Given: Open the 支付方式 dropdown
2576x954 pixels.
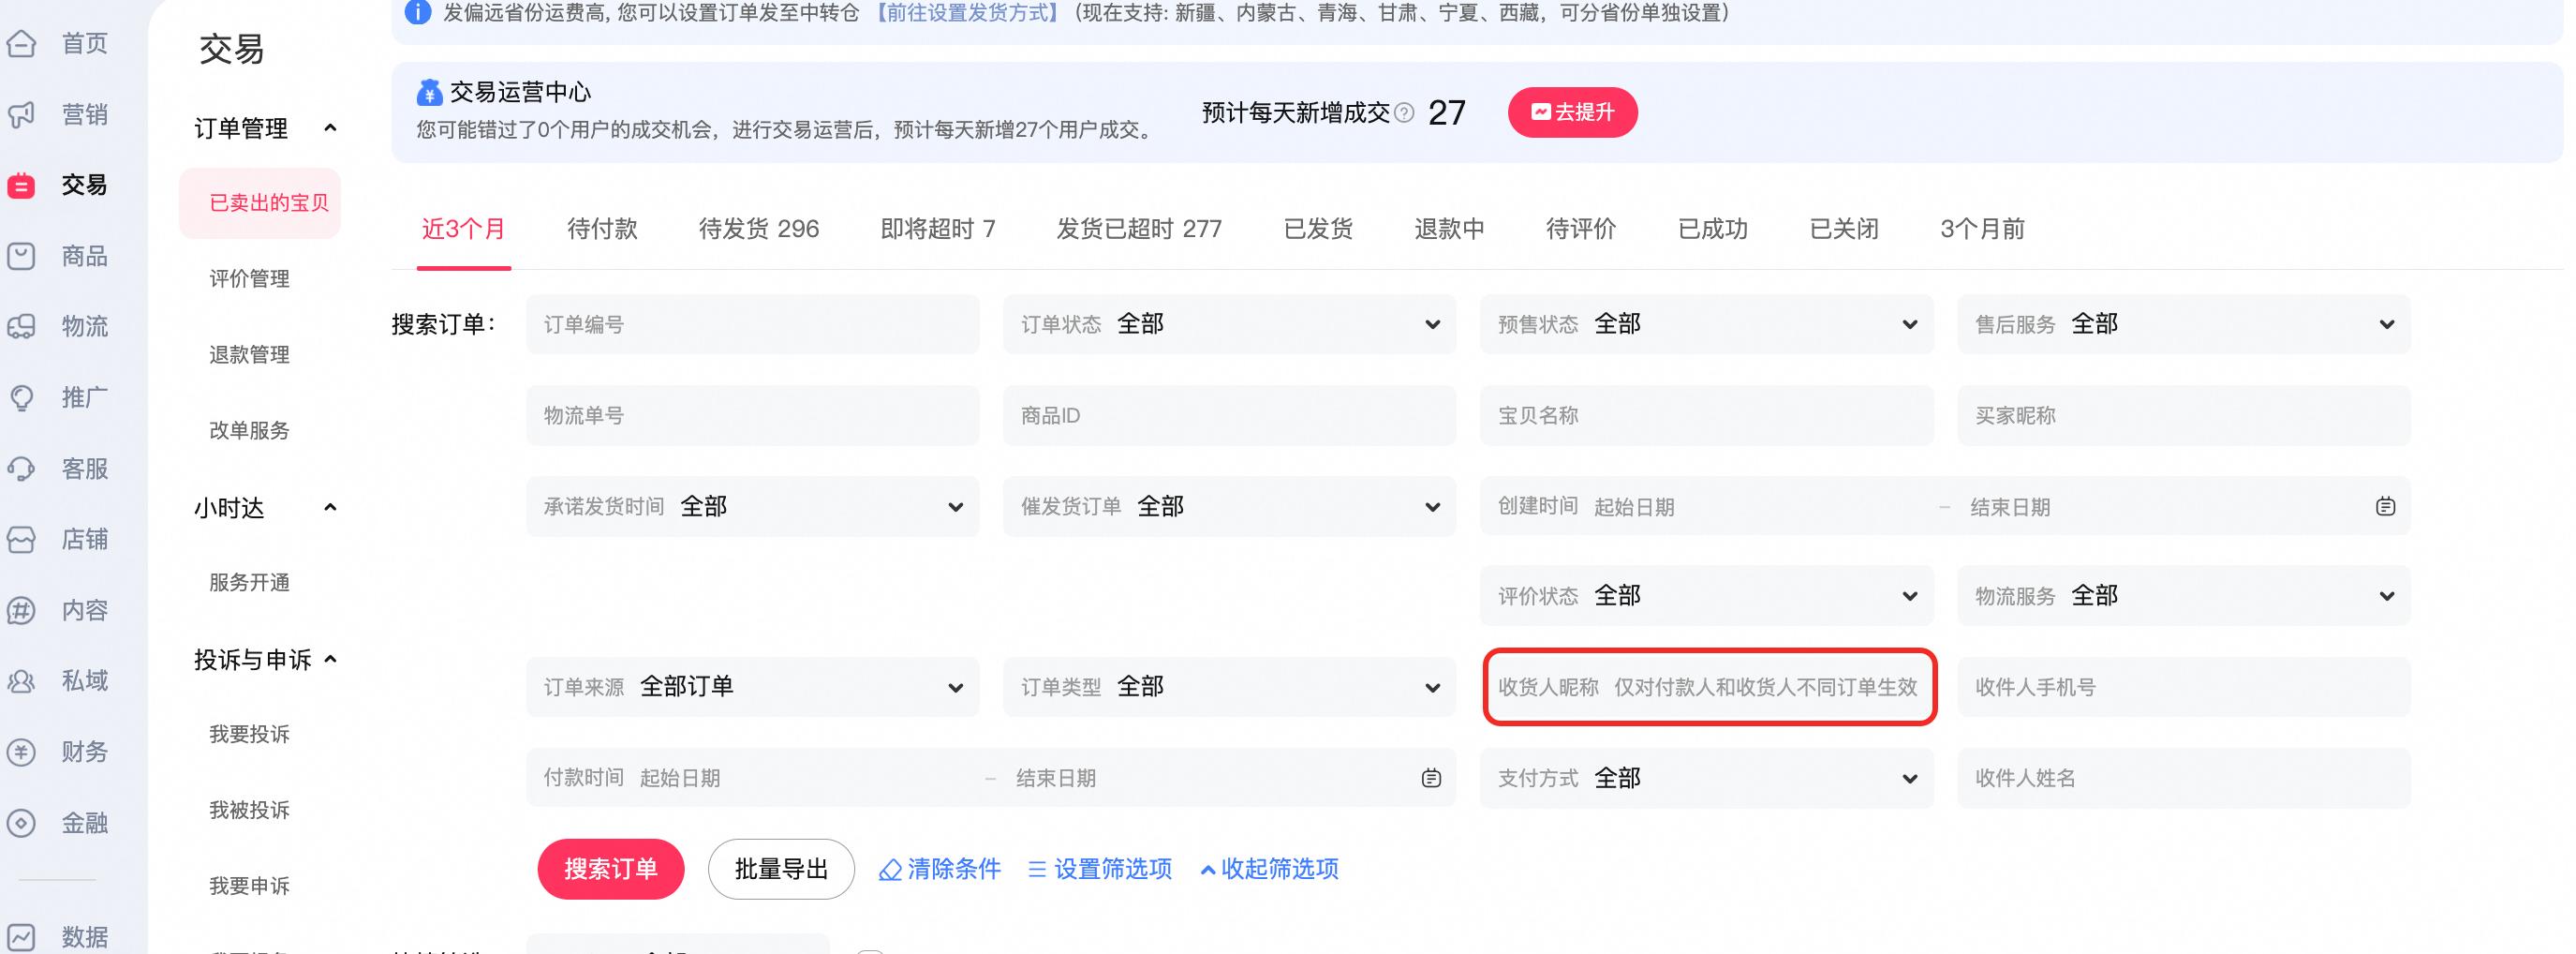Looking at the screenshot, I should click(x=1706, y=778).
